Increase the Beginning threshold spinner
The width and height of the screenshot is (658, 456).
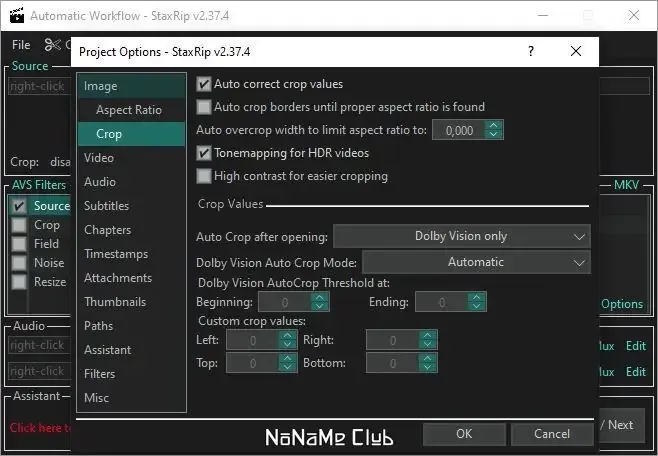tap(320, 297)
